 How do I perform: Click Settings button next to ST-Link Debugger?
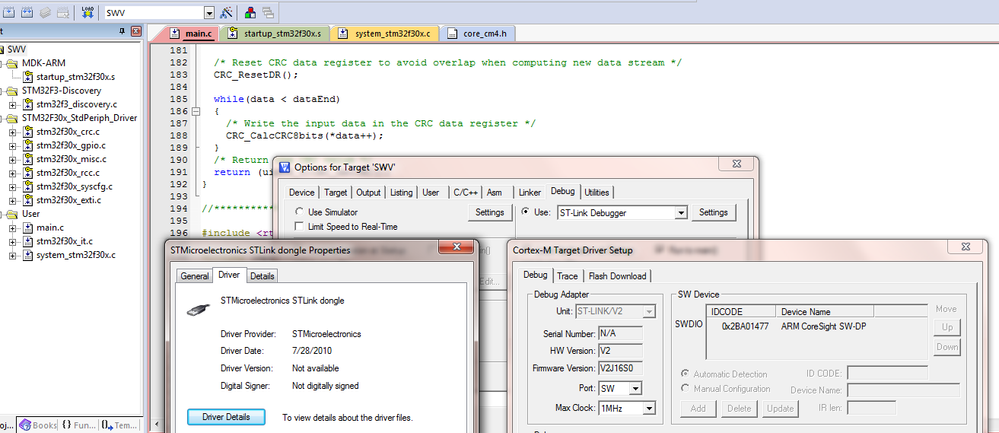coord(713,212)
